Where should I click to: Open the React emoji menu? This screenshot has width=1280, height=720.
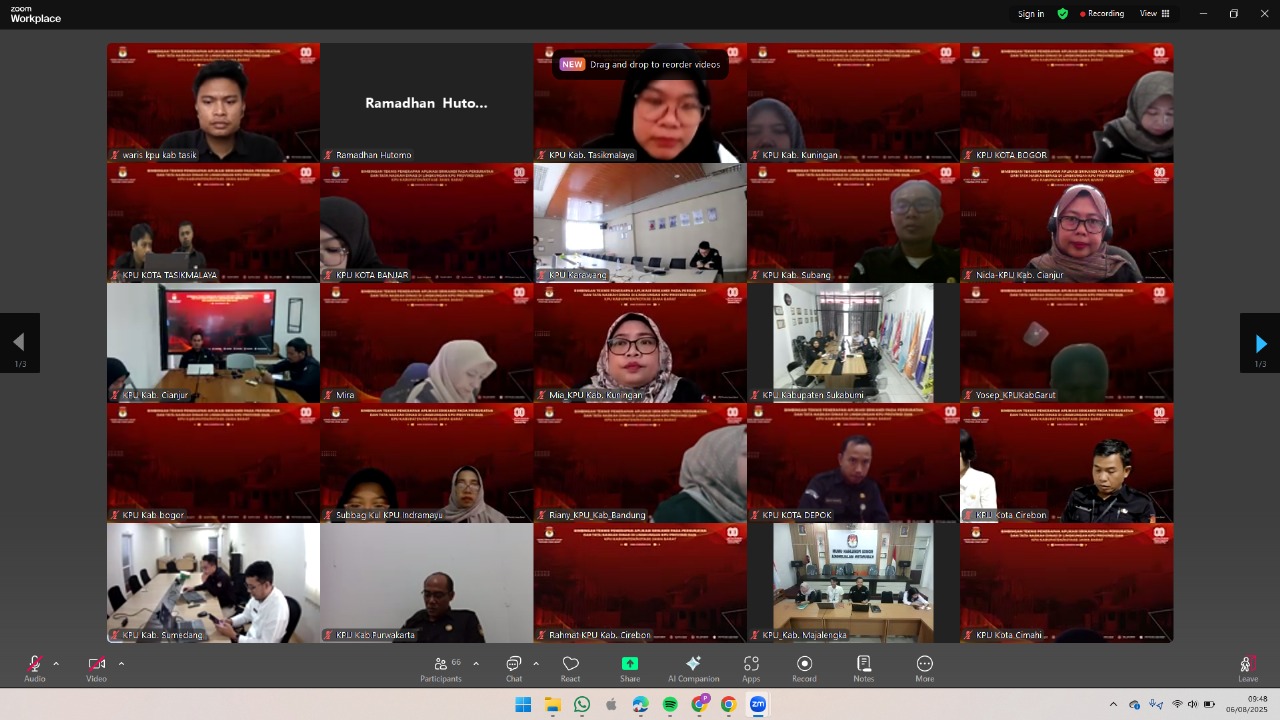[x=570, y=668]
